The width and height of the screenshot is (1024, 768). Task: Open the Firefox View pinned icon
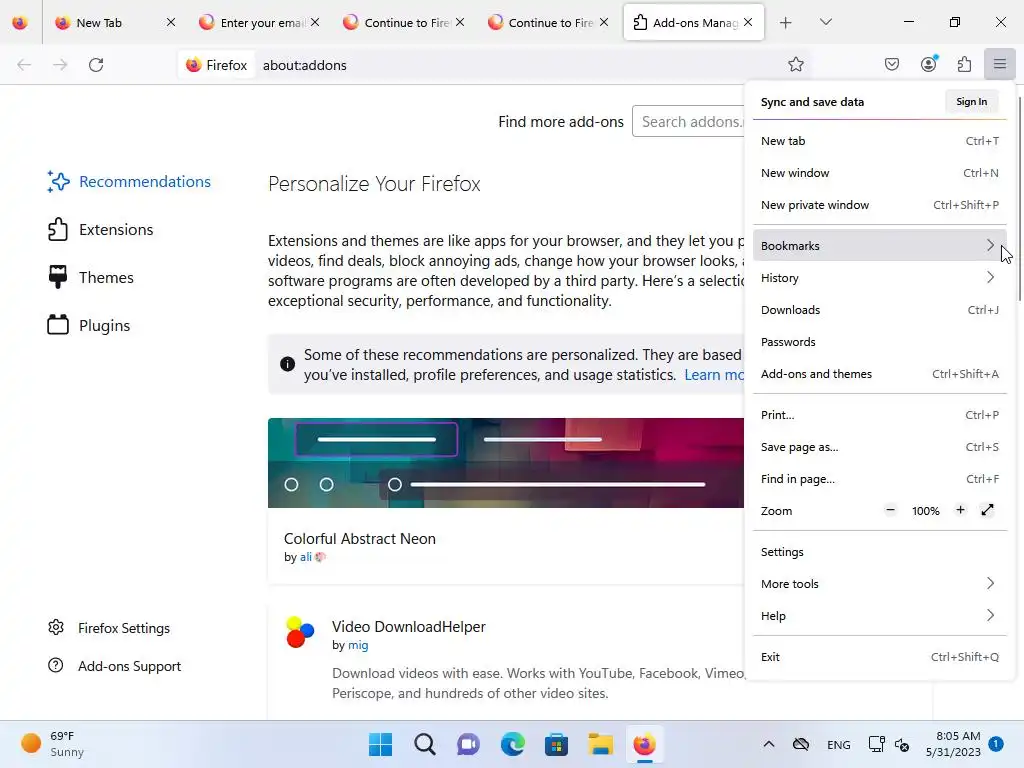pos(20,23)
